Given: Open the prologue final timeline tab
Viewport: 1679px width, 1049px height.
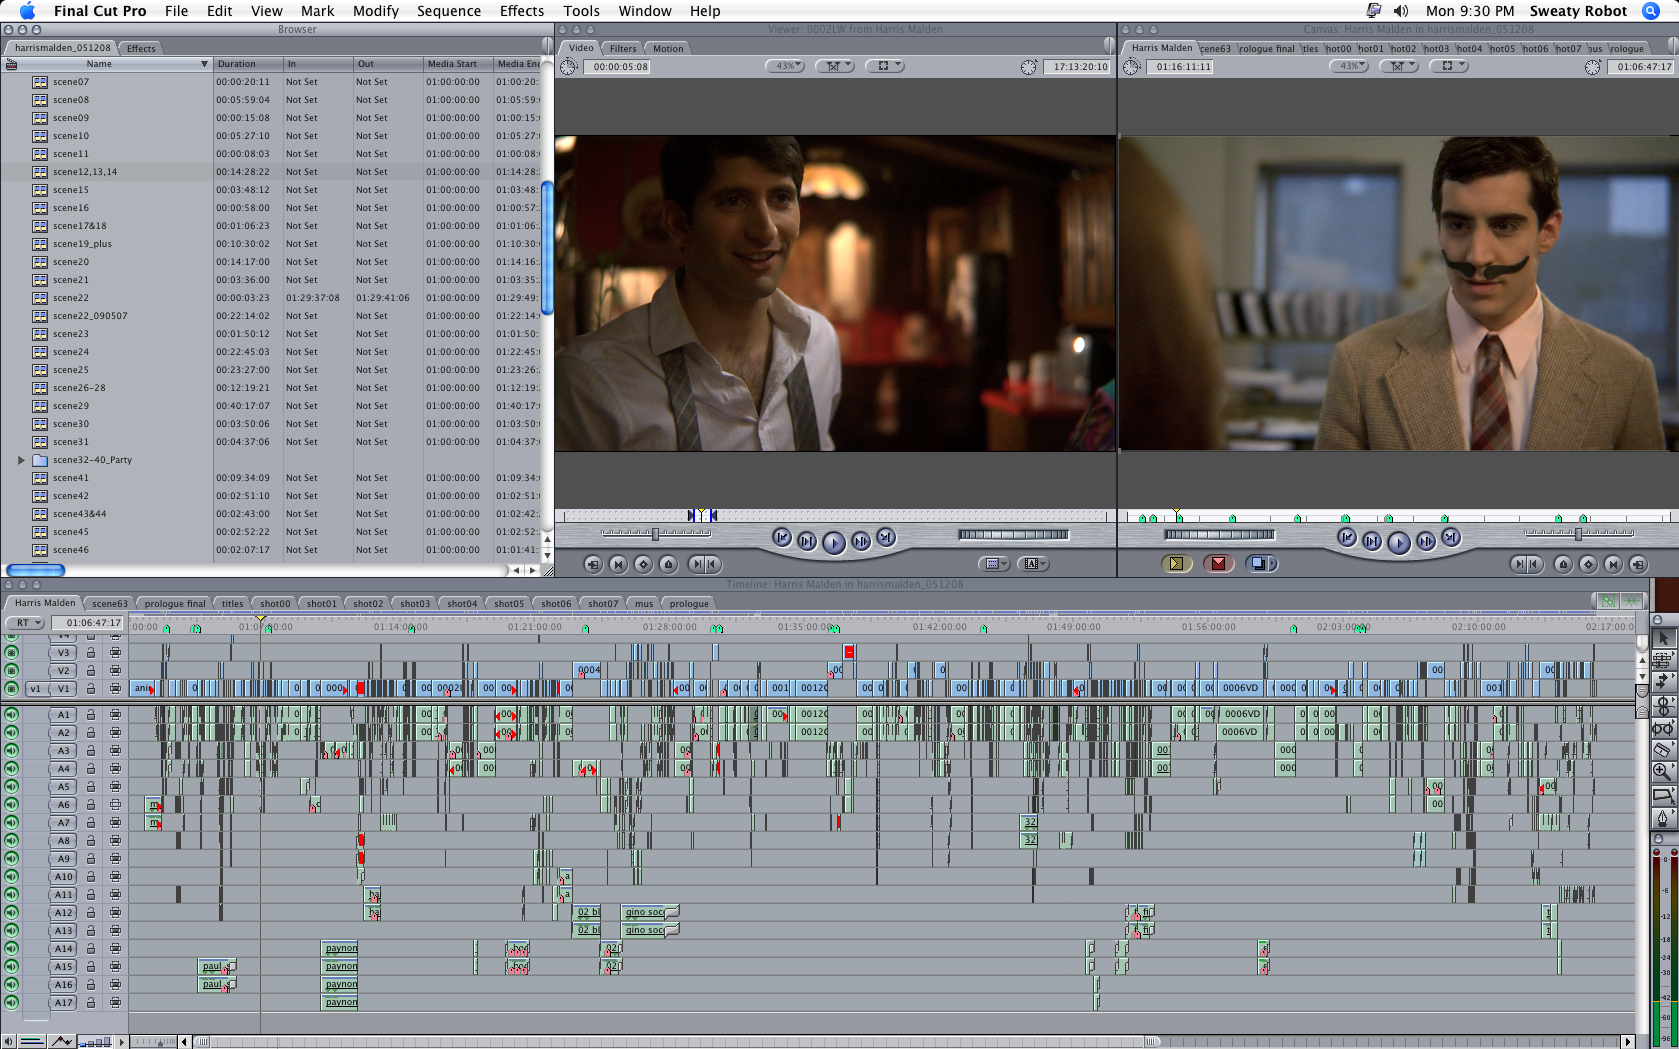Looking at the screenshot, I should click(174, 604).
